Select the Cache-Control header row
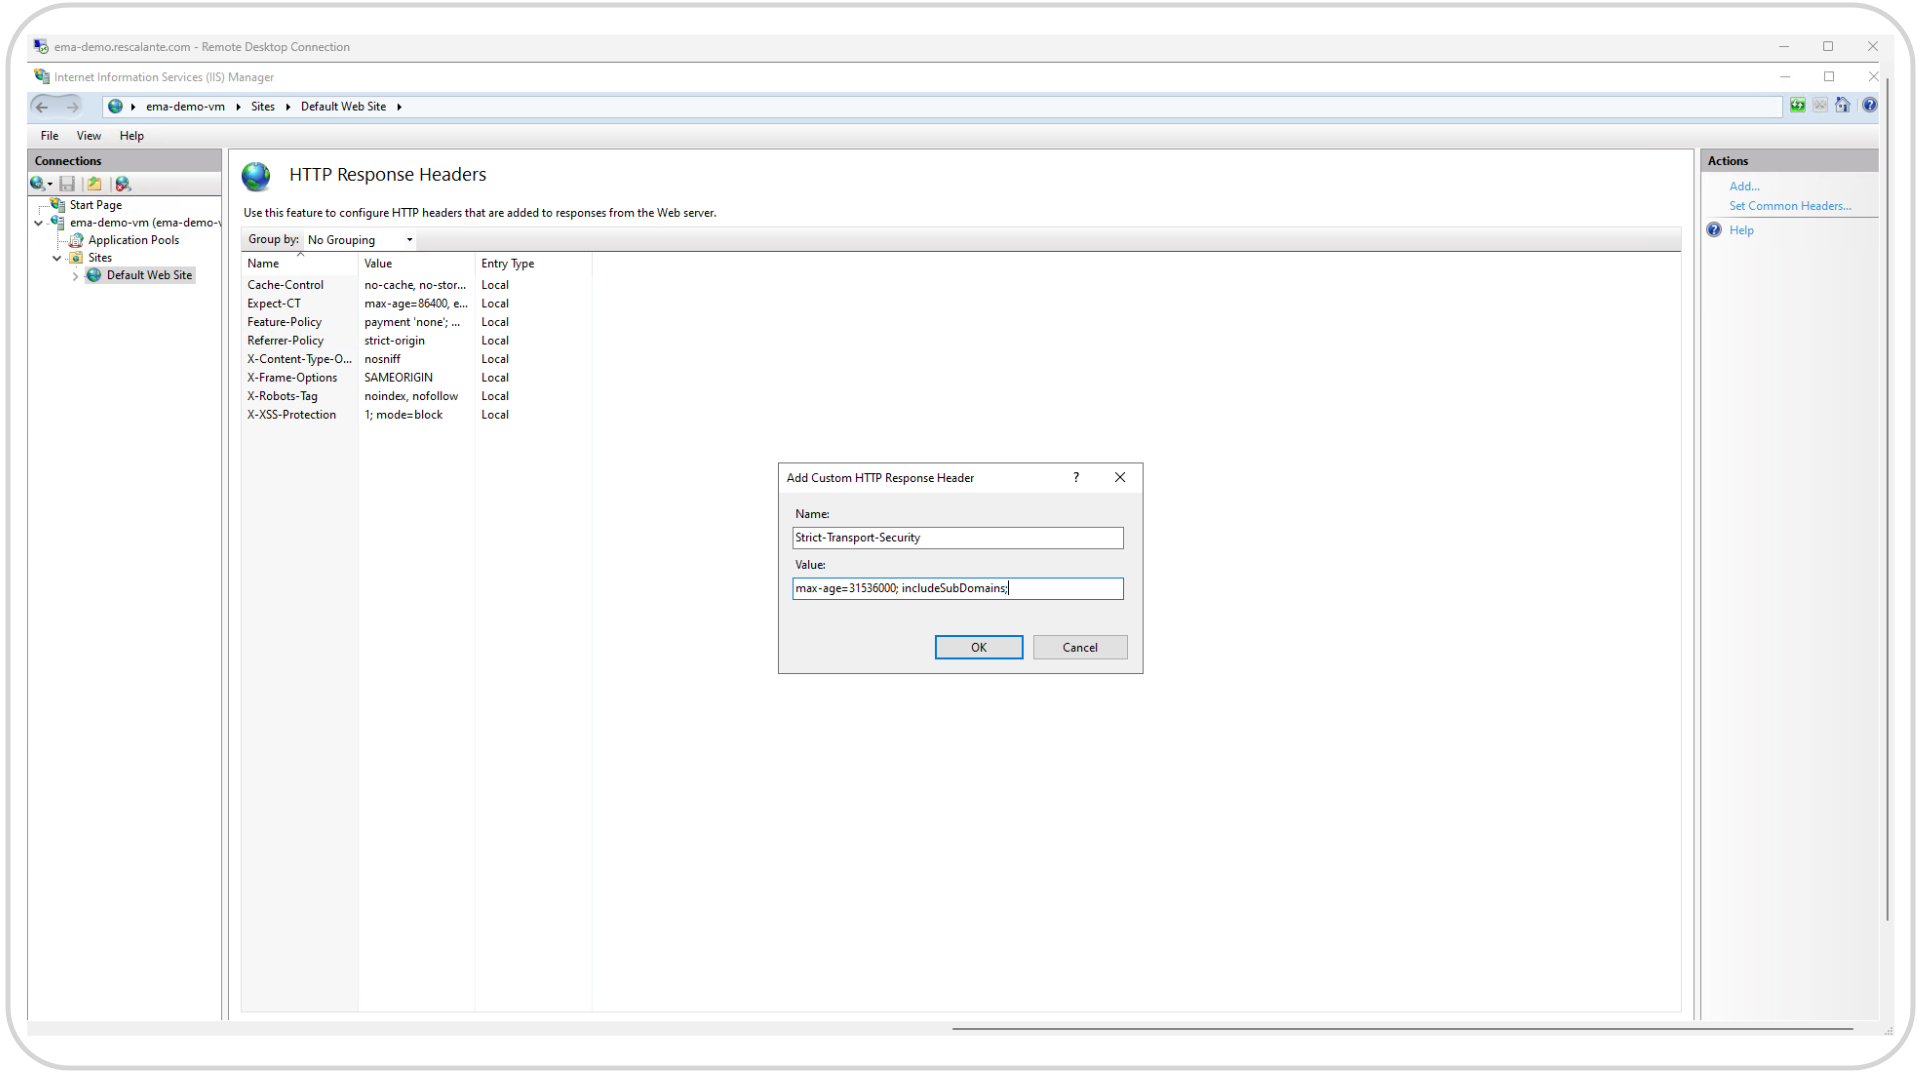The image size is (1920, 1080). [416, 285]
